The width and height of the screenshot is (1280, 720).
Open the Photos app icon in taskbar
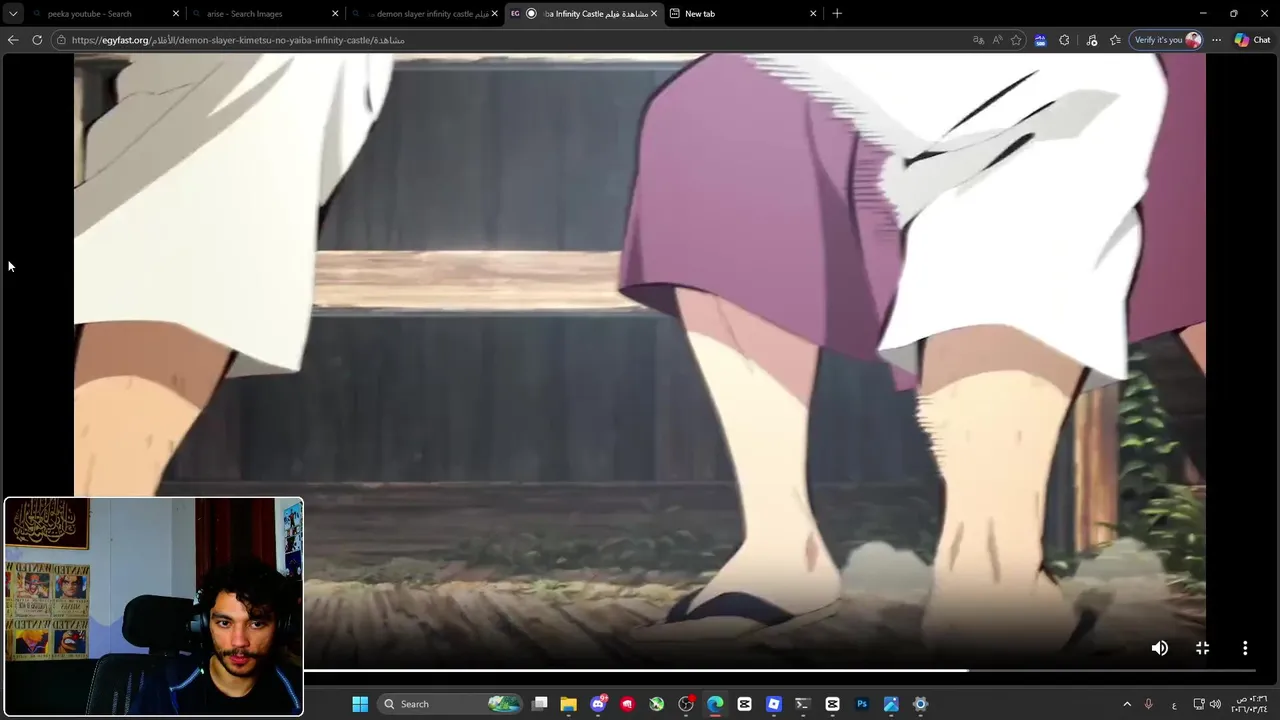click(891, 704)
